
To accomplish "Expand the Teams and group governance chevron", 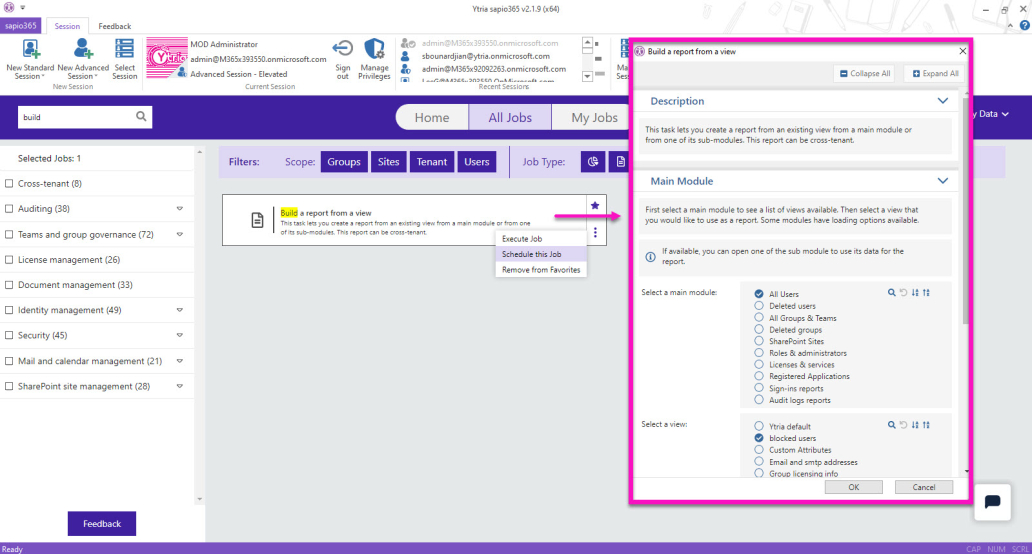I will click(180, 234).
